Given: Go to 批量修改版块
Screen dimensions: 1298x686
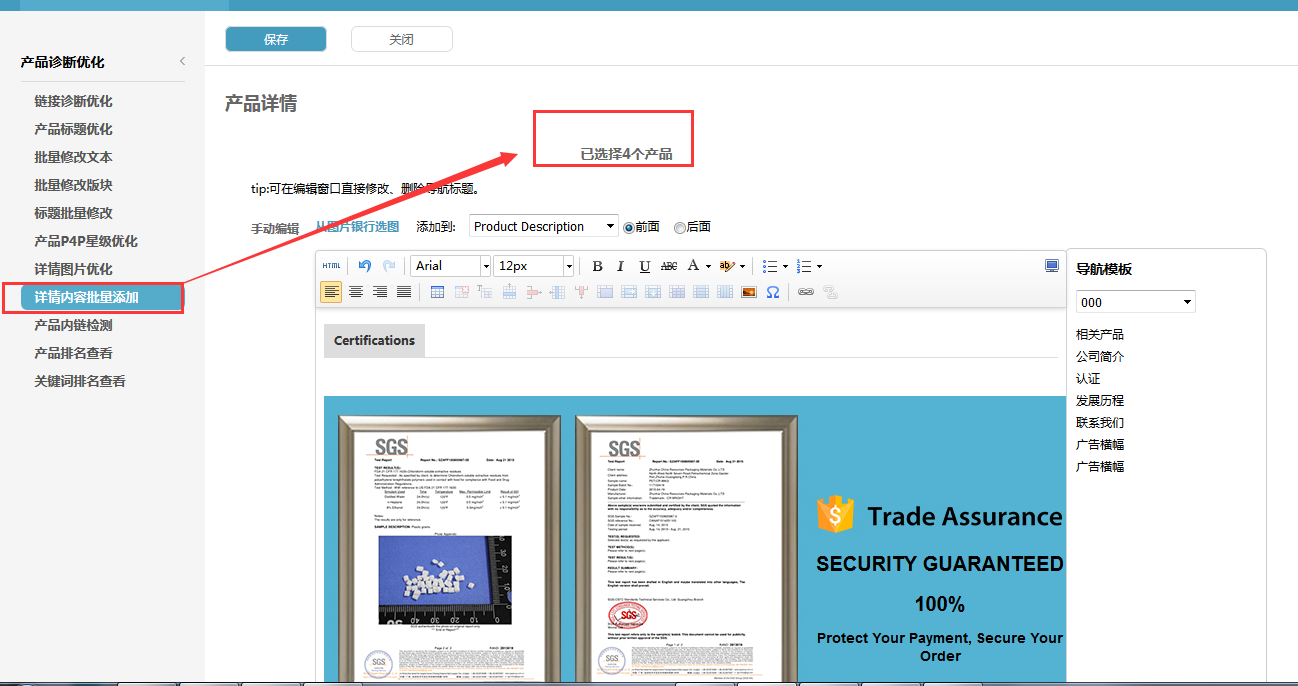Looking at the screenshot, I should click(x=73, y=185).
